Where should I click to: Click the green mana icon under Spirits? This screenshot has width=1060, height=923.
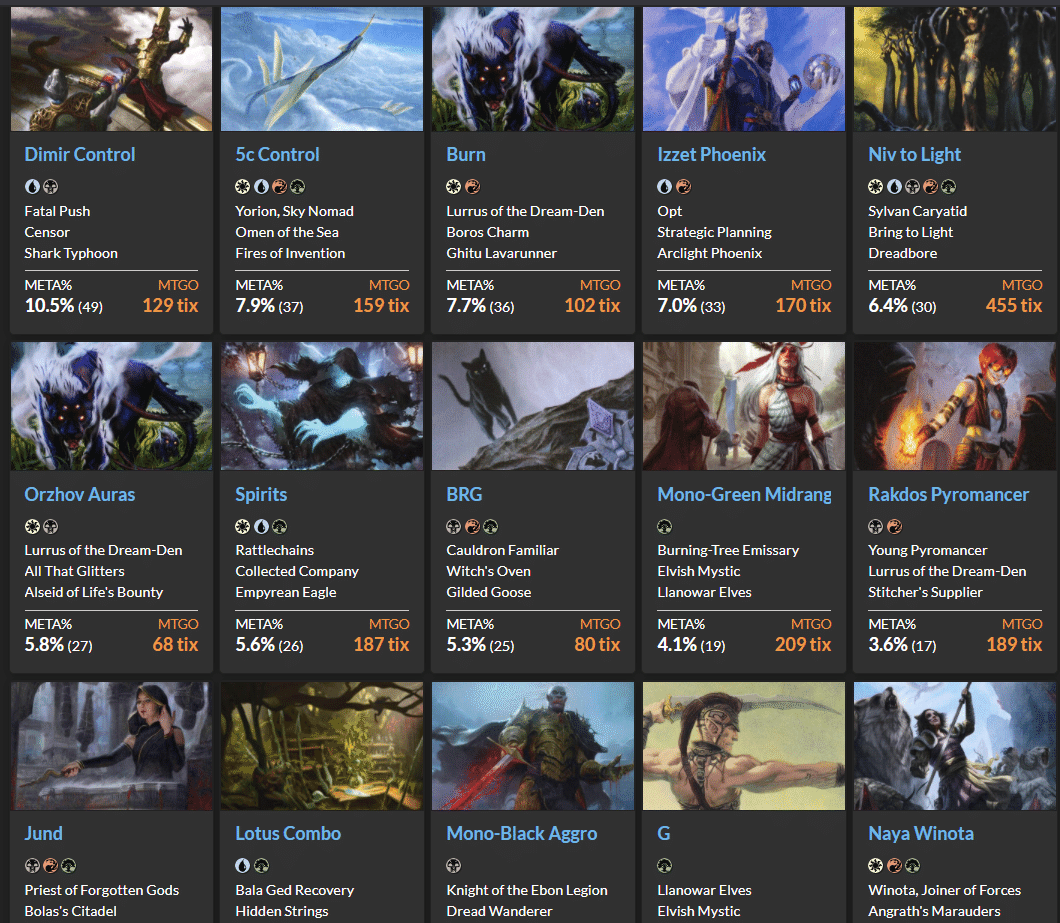click(279, 527)
